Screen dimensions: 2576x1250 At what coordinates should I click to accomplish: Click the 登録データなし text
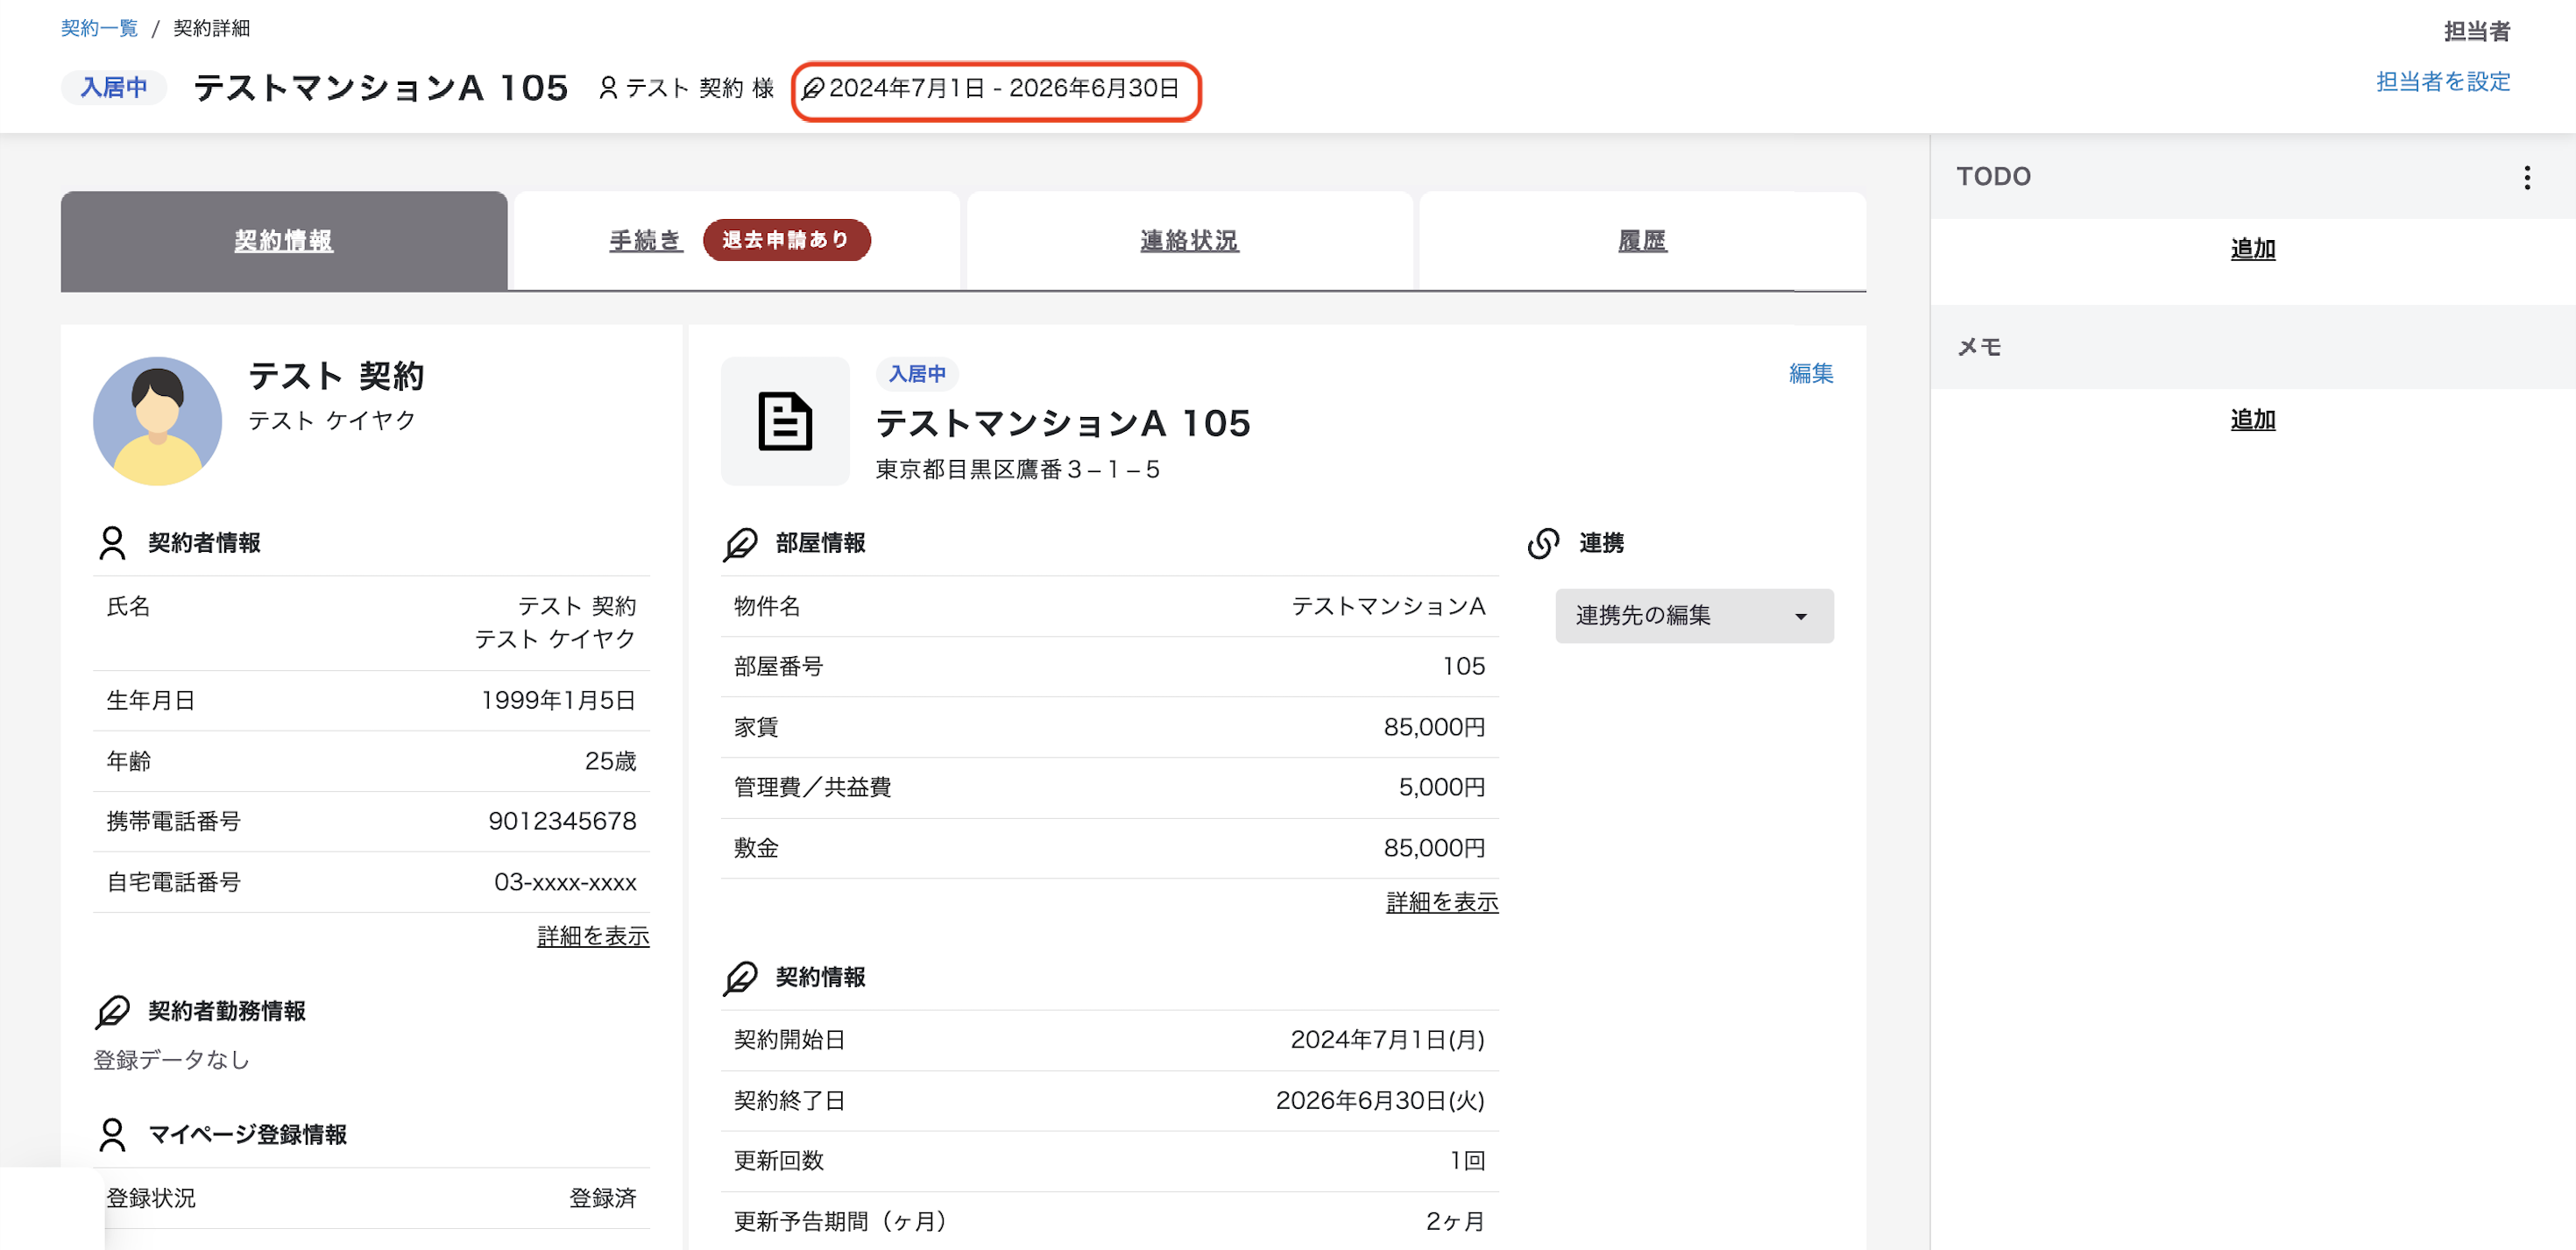pyautogui.click(x=171, y=1060)
